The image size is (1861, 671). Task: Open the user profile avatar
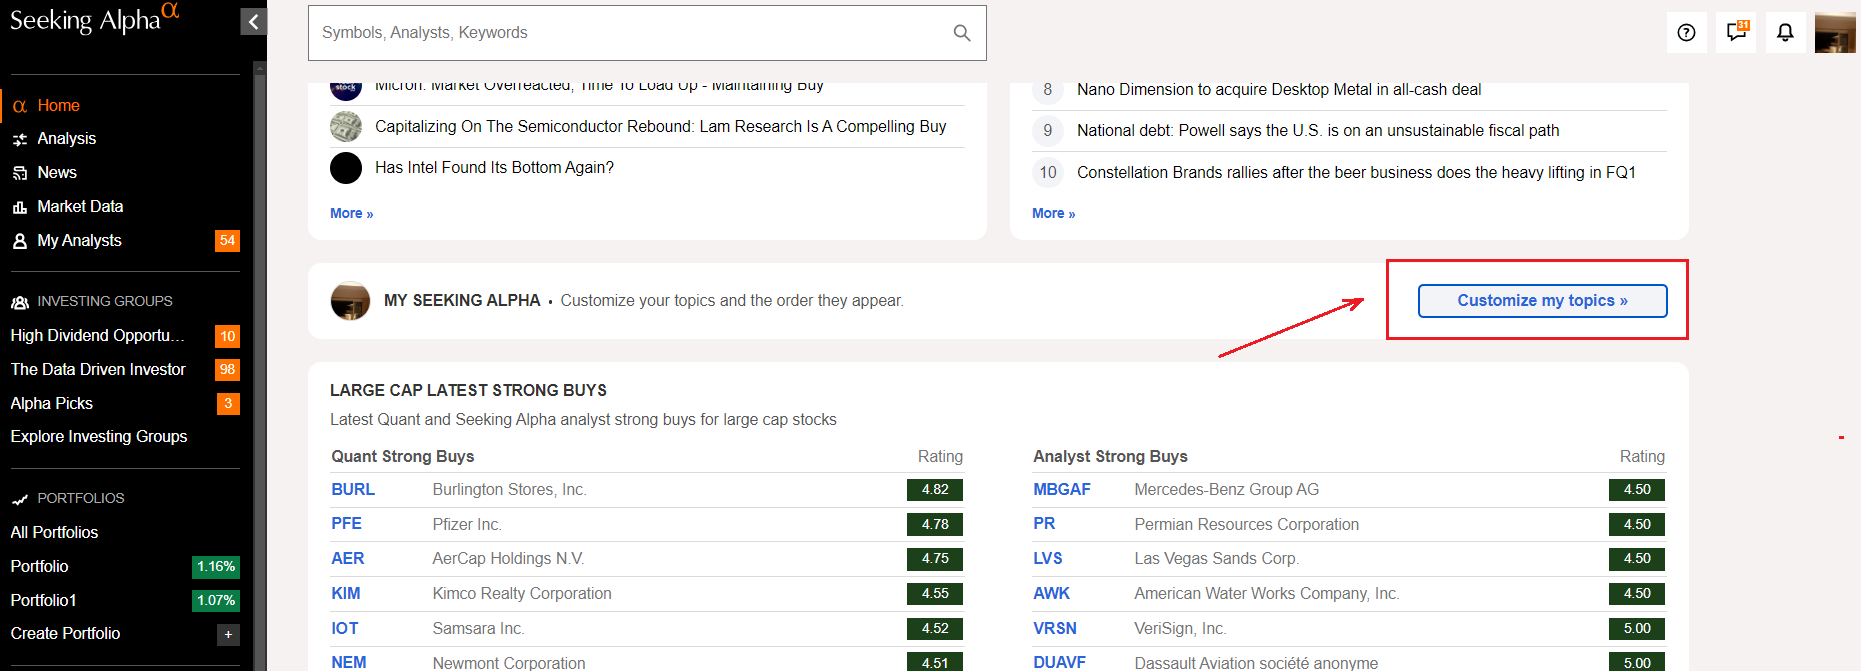tap(1835, 33)
